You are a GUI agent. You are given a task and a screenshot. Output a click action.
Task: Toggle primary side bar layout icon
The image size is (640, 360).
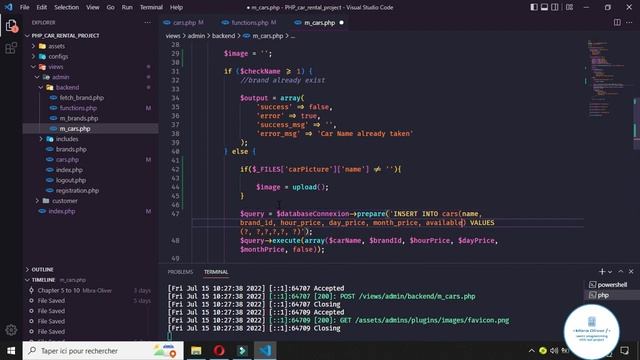[533, 7]
